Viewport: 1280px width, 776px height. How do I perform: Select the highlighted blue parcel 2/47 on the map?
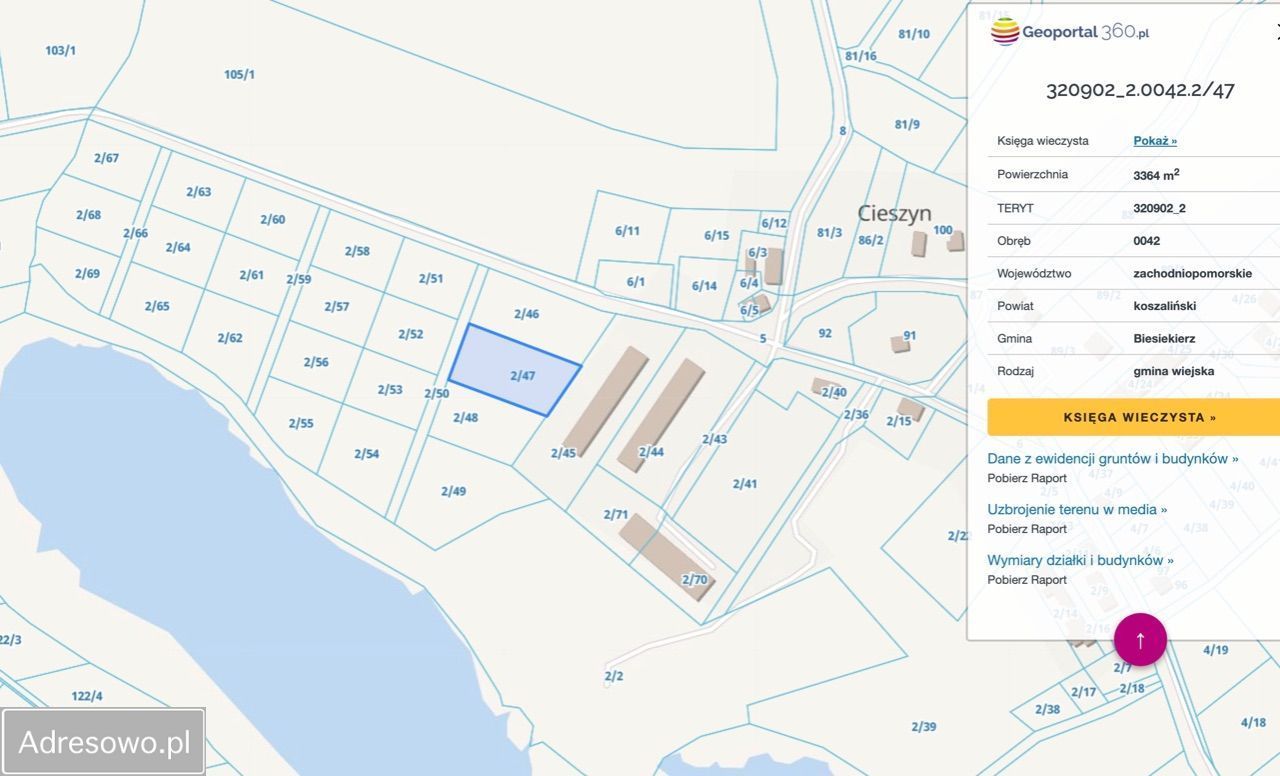coord(515,370)
